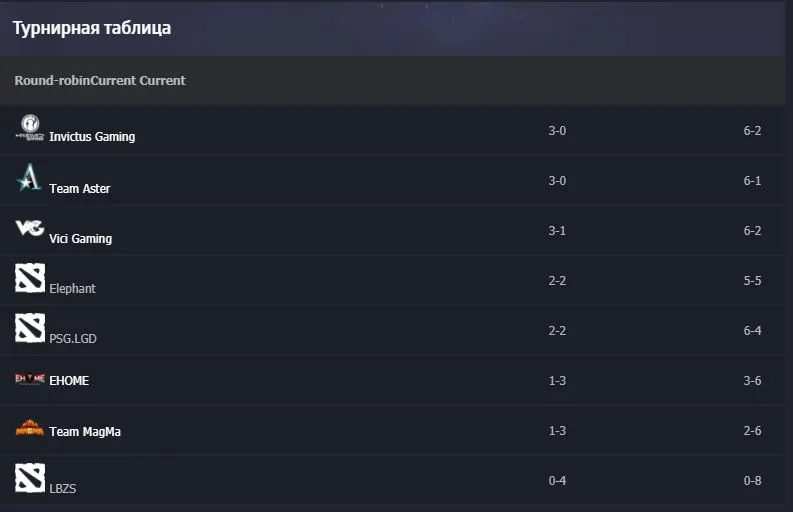Click the Турнирная таблица heading
Viewport: 793px width, 512px height.
click(x=92, y=28)
